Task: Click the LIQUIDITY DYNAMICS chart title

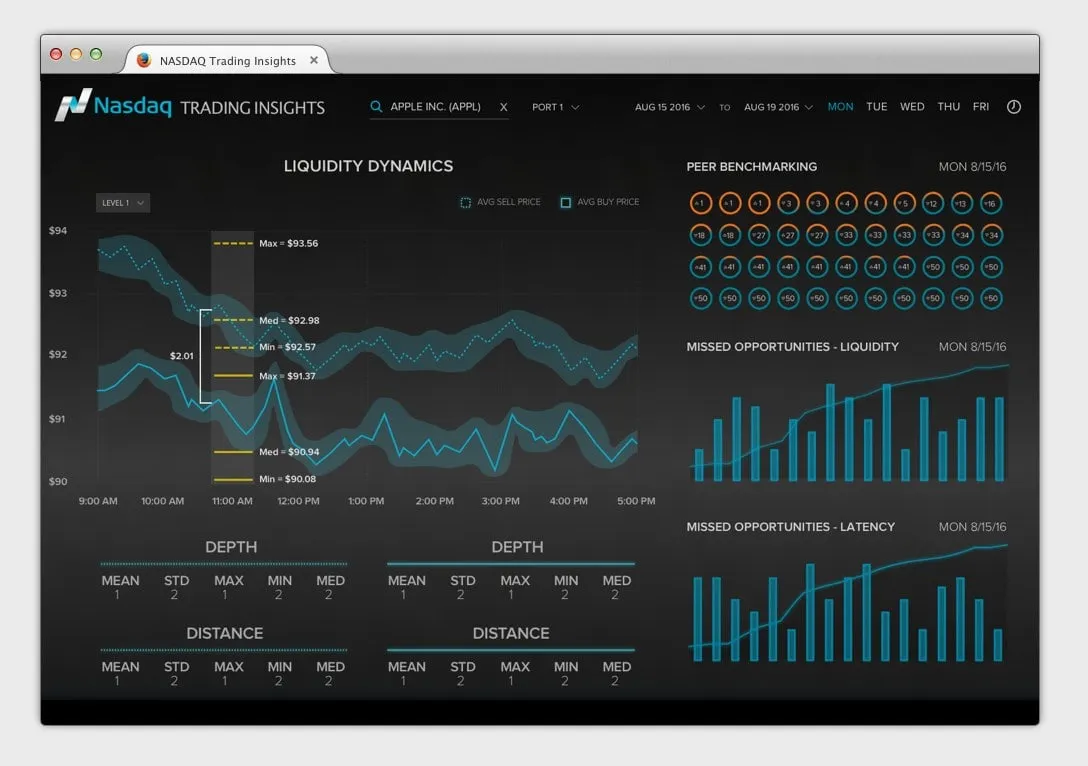Action: [x=368, y=166]
